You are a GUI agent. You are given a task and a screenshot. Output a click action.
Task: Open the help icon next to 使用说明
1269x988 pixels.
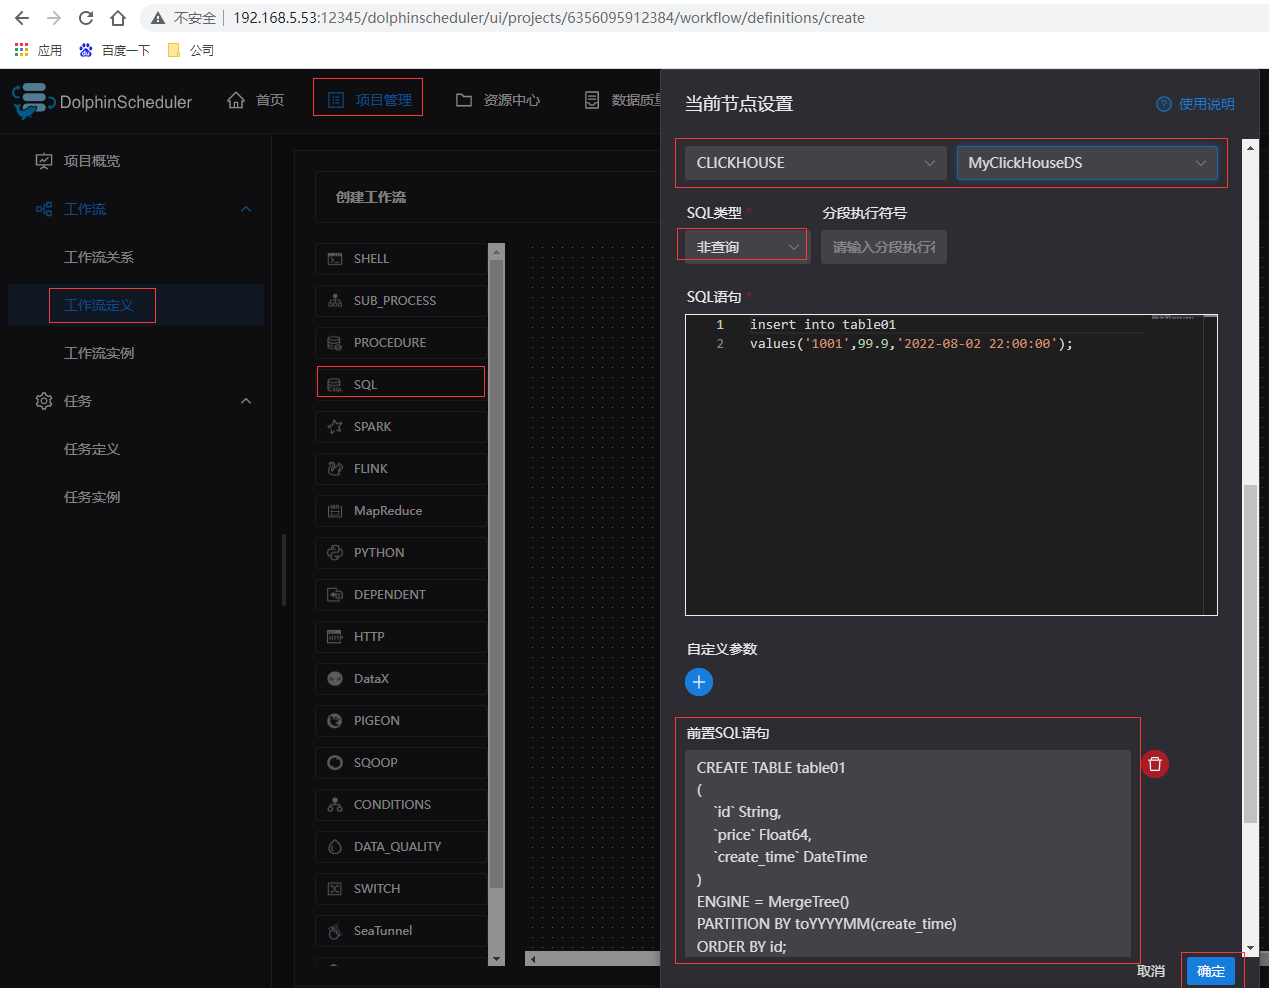point(1164,104)
